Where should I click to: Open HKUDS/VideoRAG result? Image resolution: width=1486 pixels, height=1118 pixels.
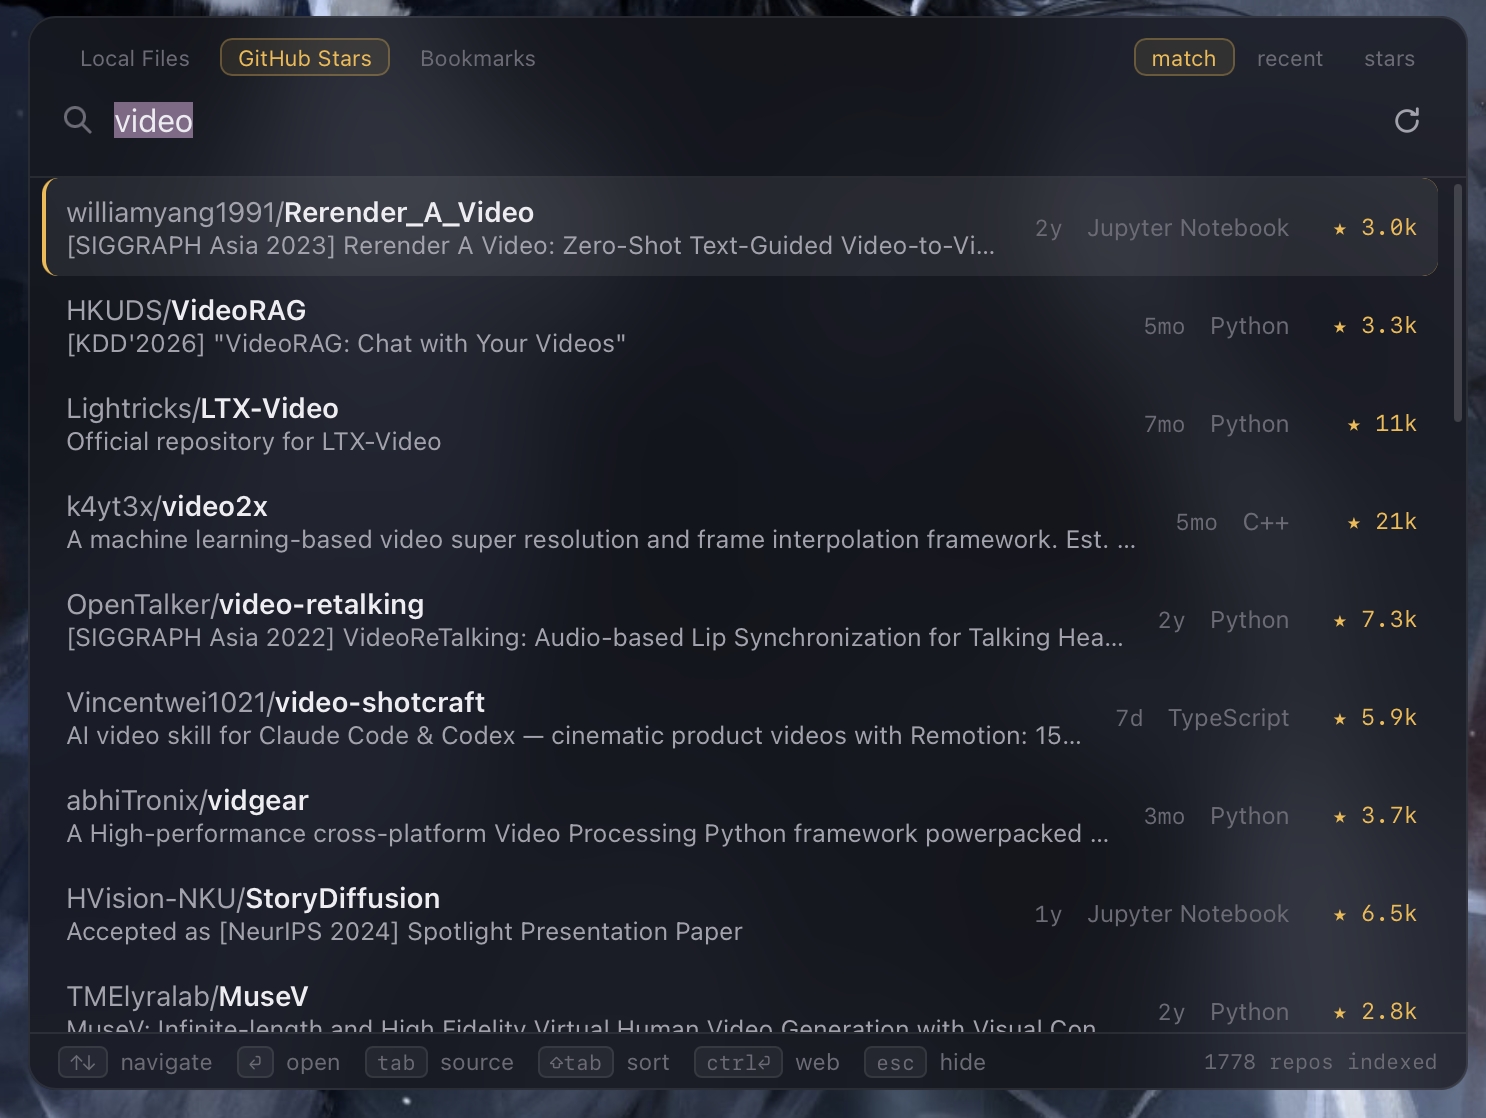[x=740, y=326]
